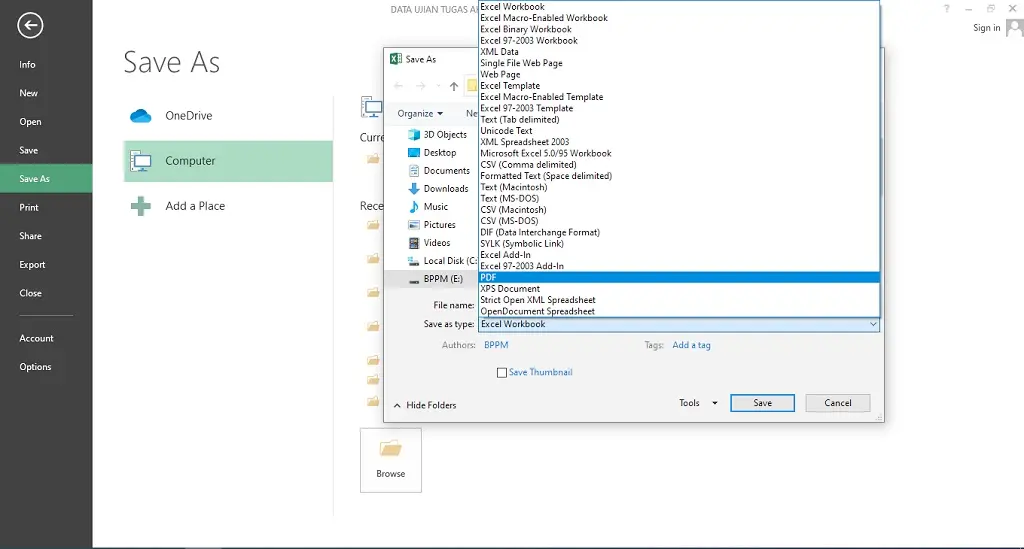Open the New tab in backstage menu

tap(46, 93)
